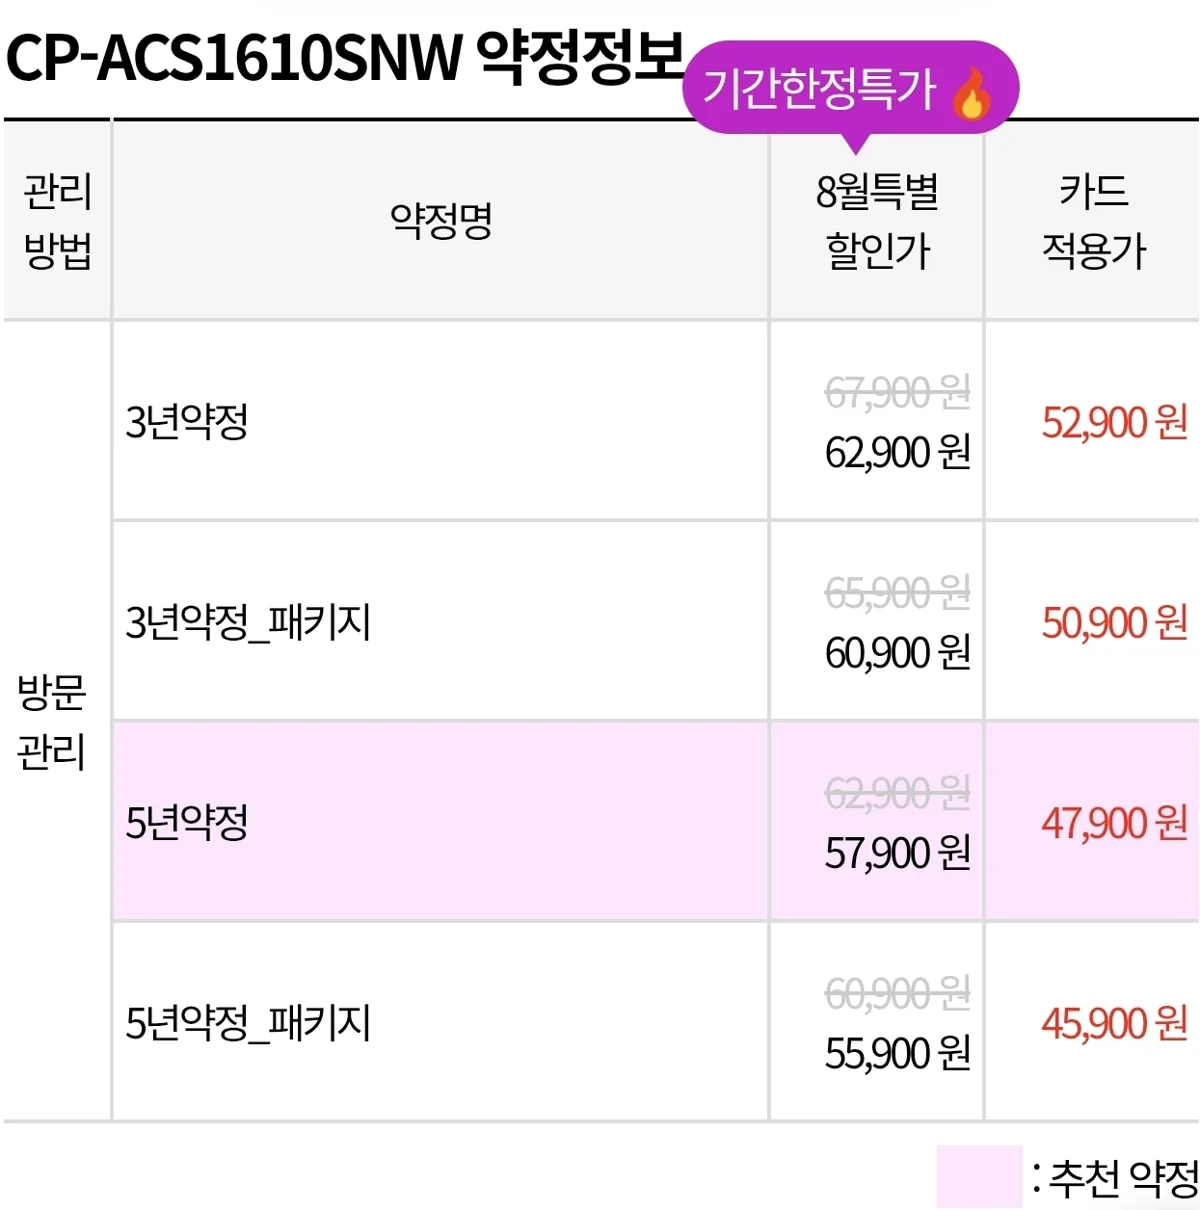Click the 기간한정특가 purple badge
Screen dimensions: 1200x1210
point(850,92)
